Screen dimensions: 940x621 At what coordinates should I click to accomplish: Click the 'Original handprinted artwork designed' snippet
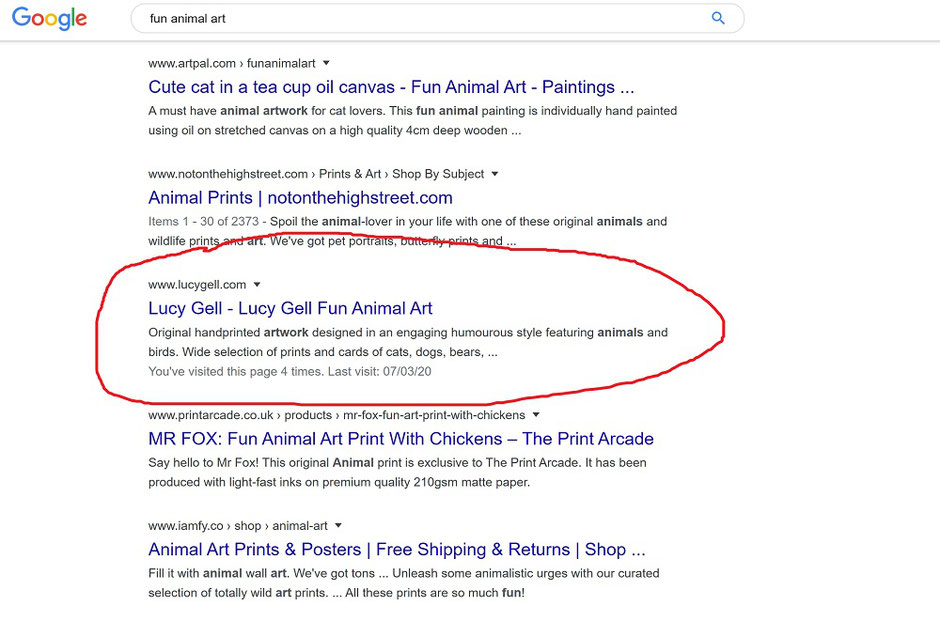408,342
